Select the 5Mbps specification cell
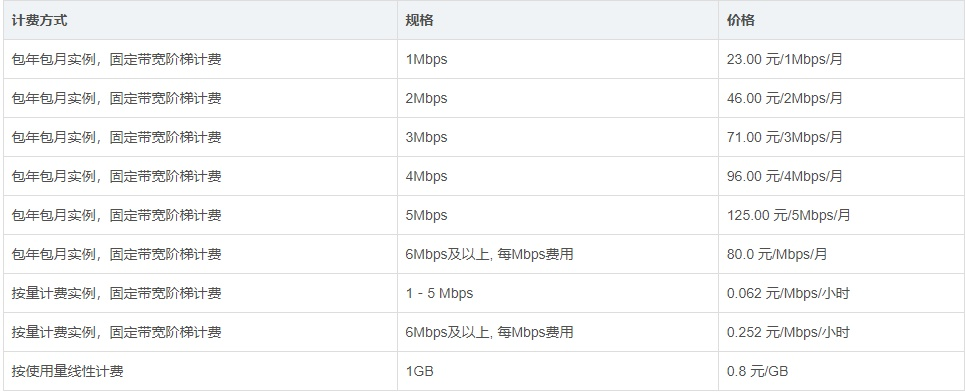Image resolution: width=965 pixels, height=392 pixels. [x=558, y=215]
